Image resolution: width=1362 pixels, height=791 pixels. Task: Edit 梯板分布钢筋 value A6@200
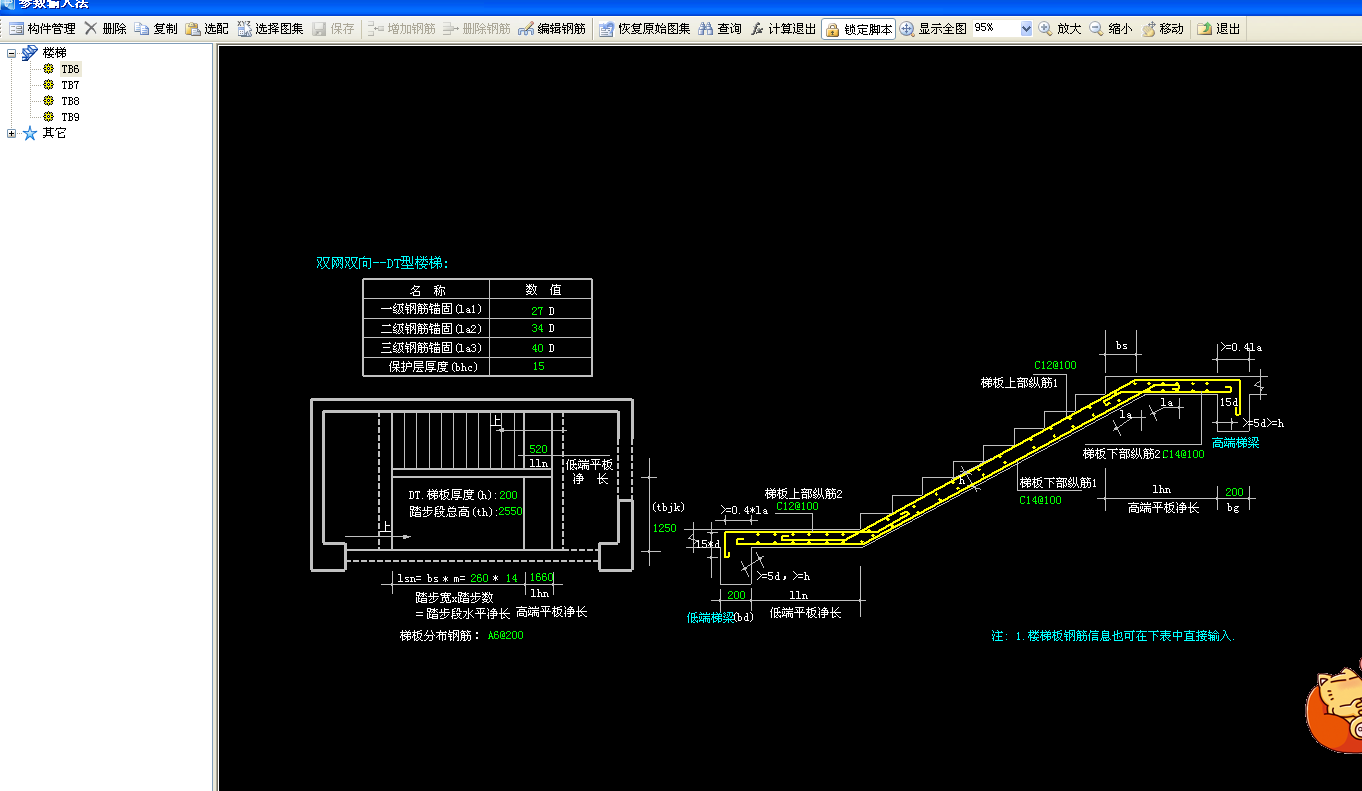point(505,636)
